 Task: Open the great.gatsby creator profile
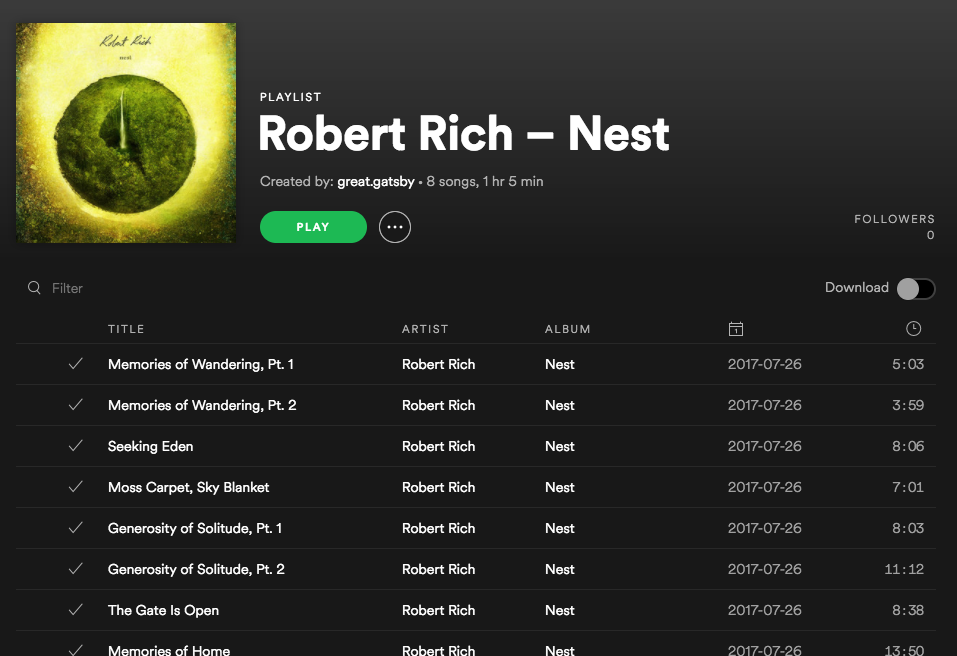[376, 181]
